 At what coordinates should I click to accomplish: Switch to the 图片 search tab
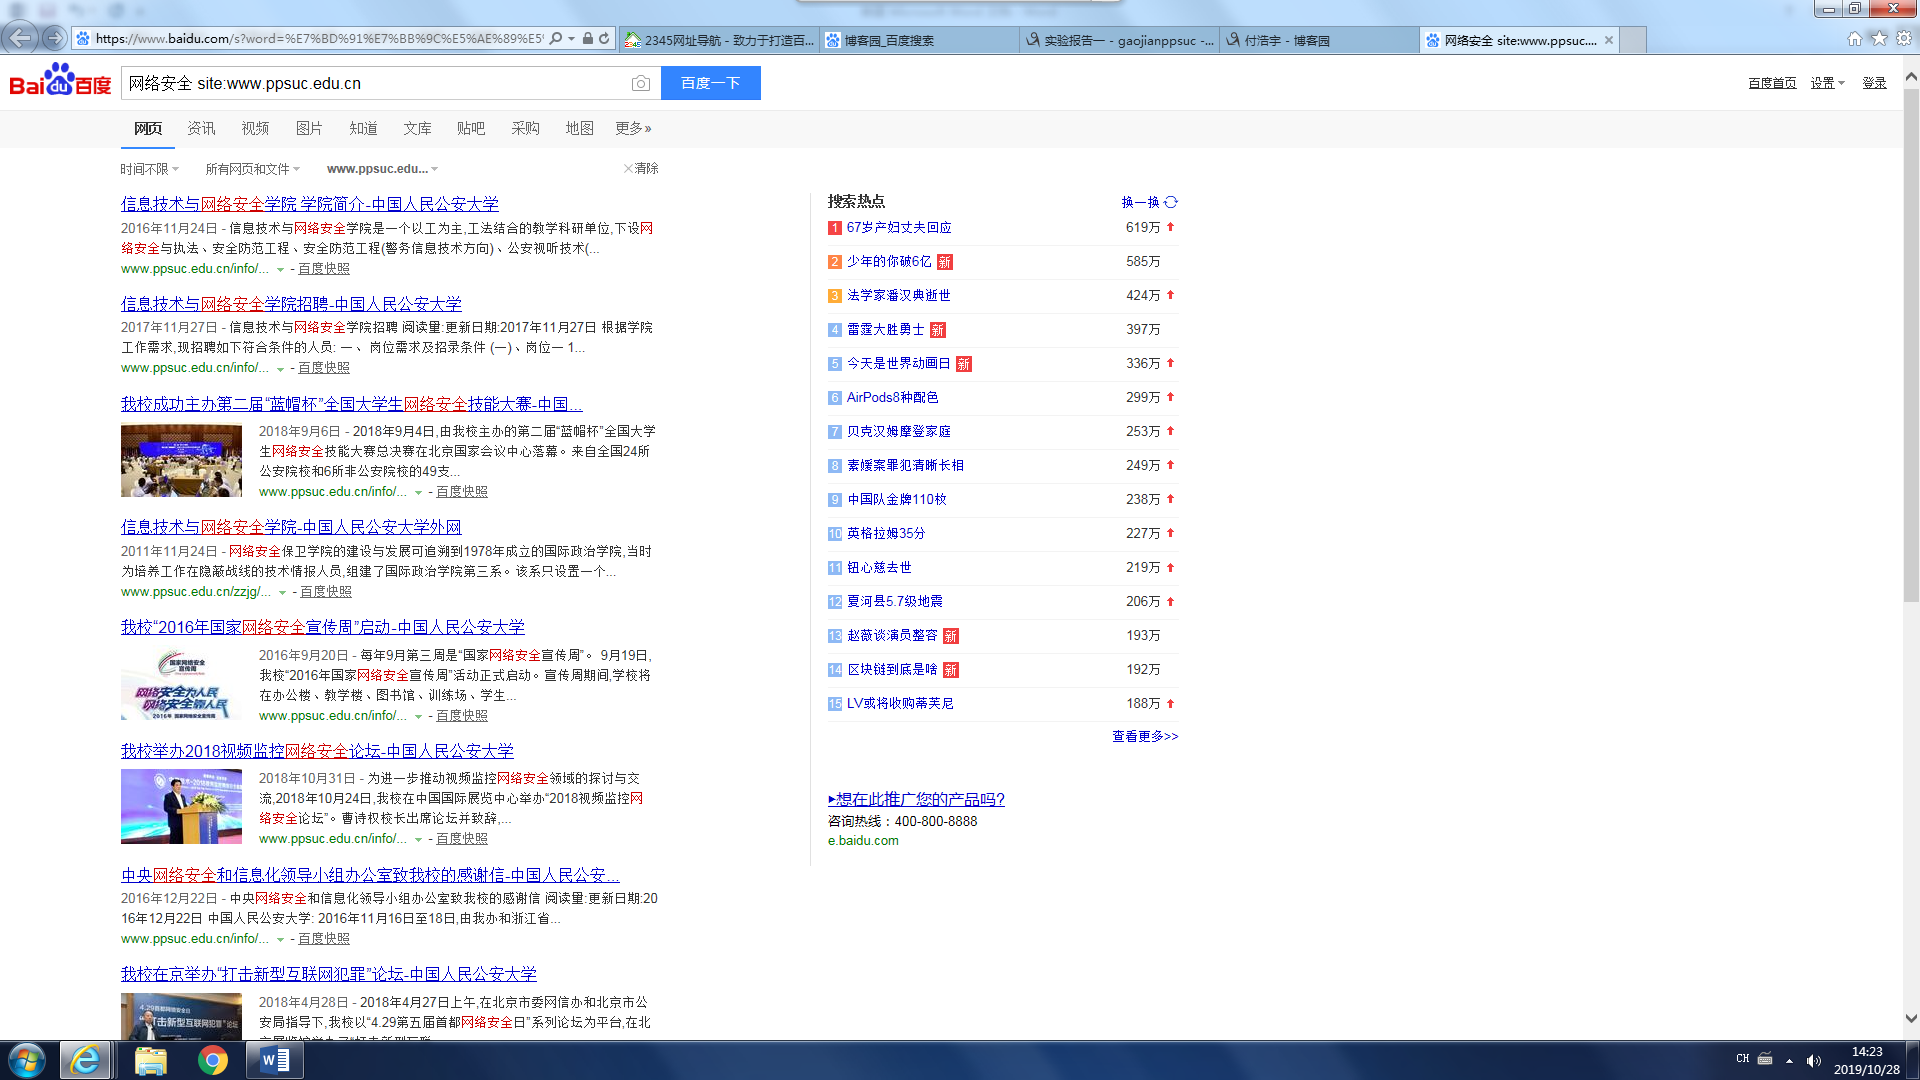[309, 128]
